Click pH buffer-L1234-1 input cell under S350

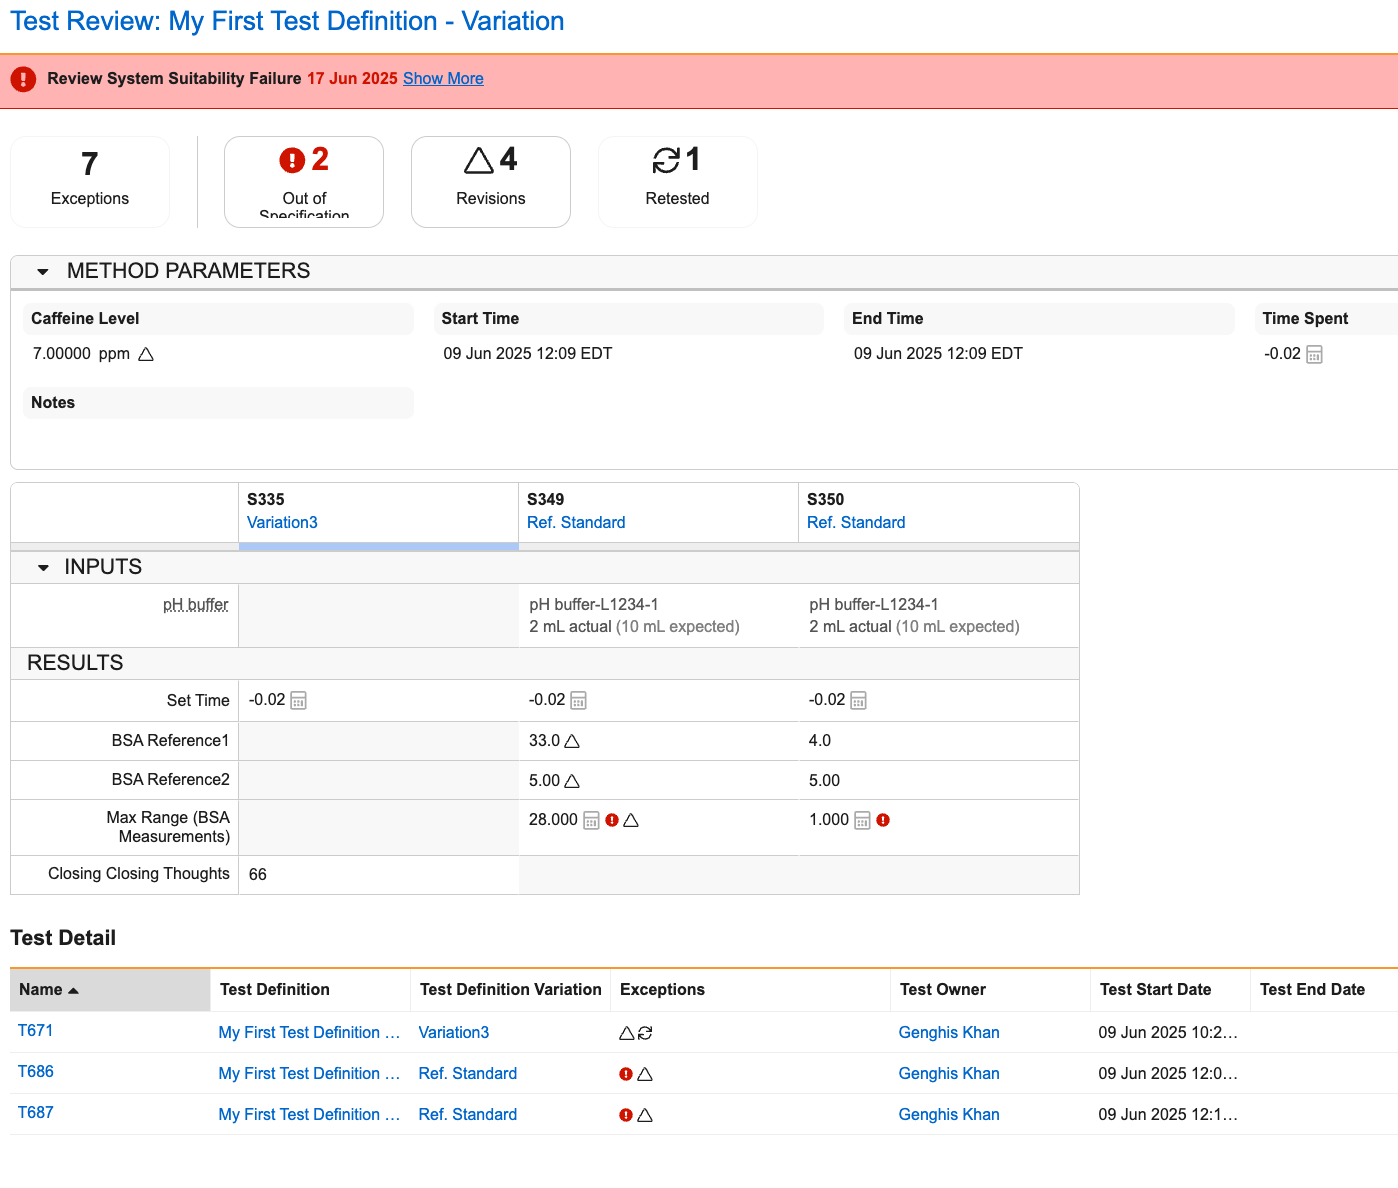click(x=938, y=616)
